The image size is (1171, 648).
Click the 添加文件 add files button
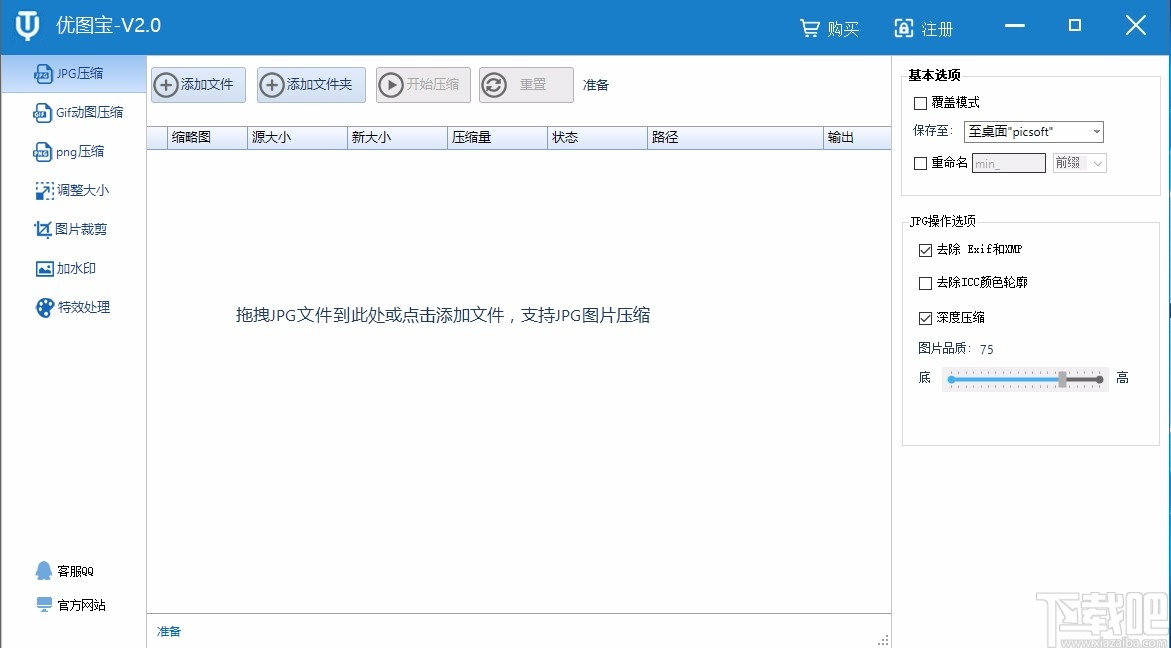coord(197,85)
